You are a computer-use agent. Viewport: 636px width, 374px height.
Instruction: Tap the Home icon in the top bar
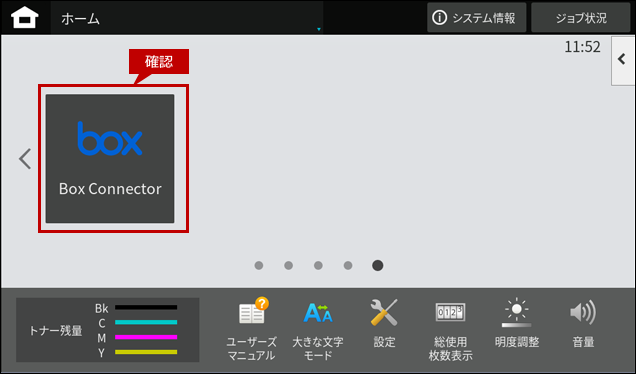[25, 18]
